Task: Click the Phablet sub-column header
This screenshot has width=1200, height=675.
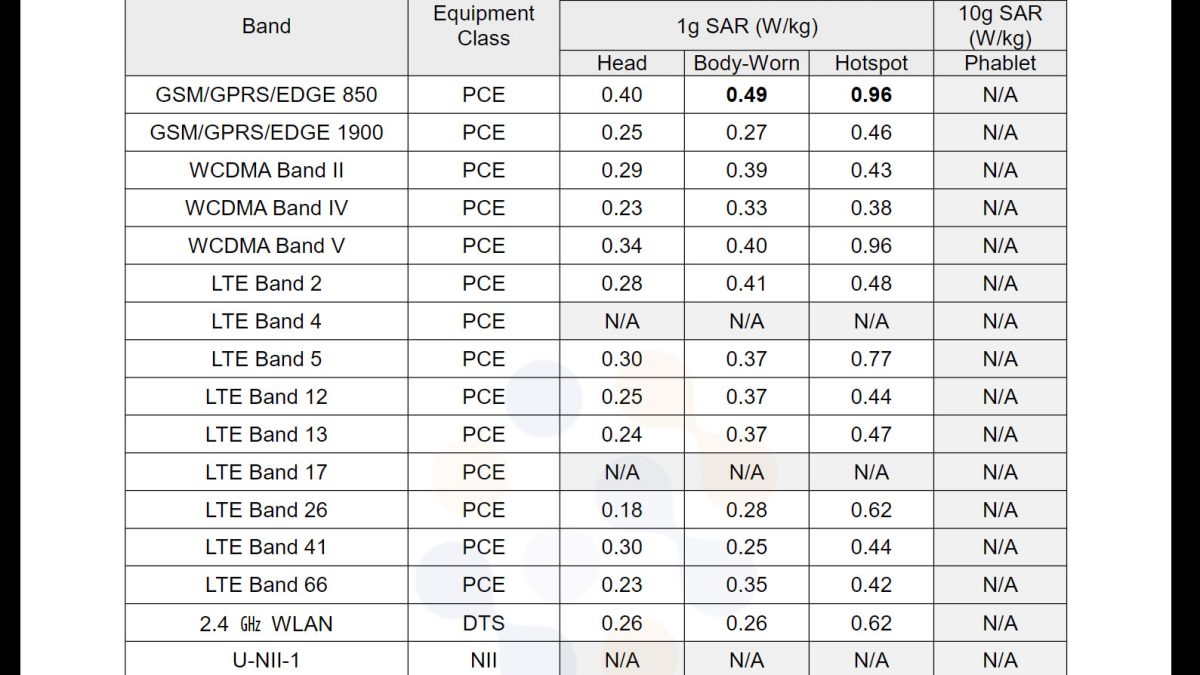Action: 999,63
